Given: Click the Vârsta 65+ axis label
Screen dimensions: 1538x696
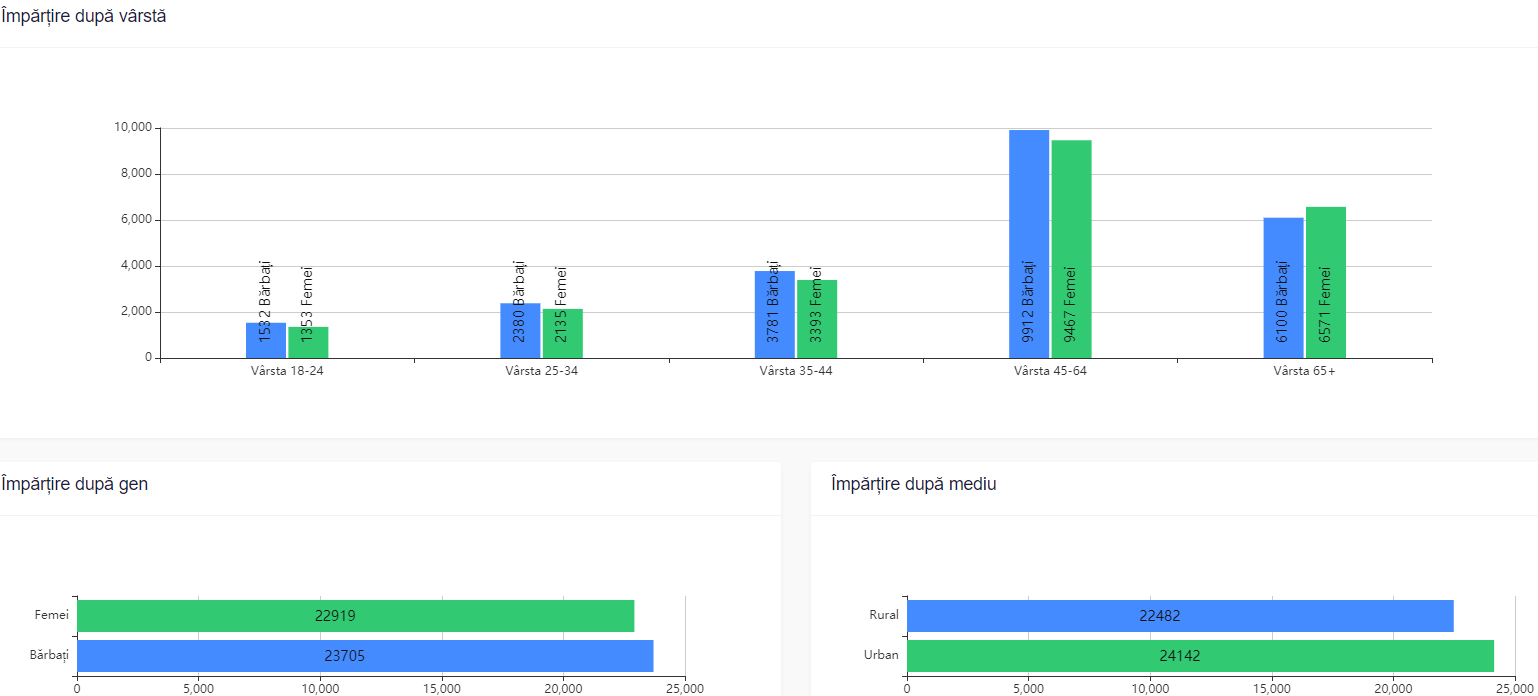Looking at the screenshot, I should 1304,371.
